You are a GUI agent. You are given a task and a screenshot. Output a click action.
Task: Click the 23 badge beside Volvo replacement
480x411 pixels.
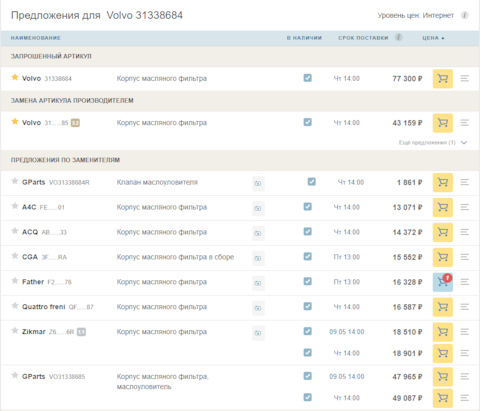pos(75,123)
